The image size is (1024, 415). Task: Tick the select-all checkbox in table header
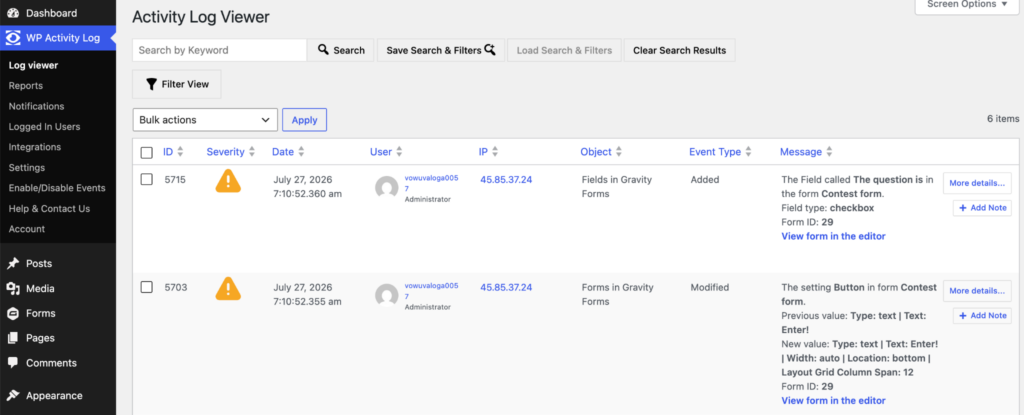[x=147, y=152]
